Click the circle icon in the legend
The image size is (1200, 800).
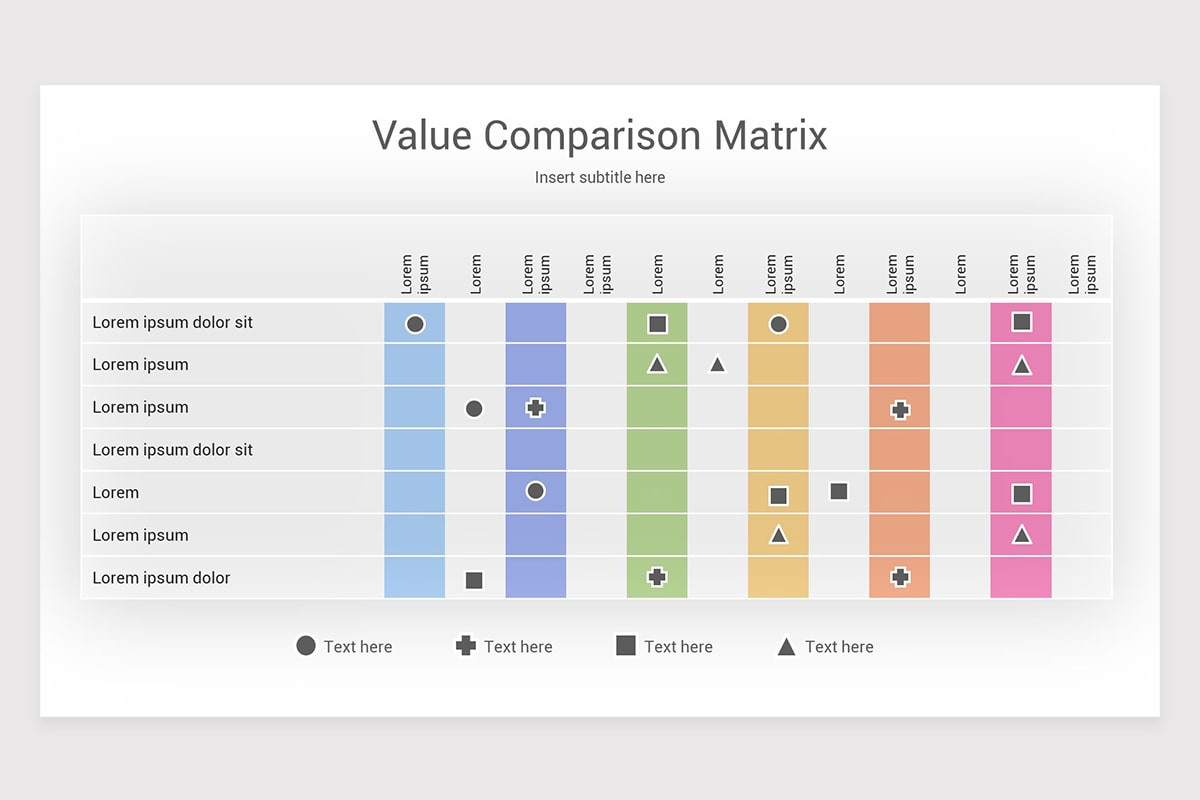(306, 646)
